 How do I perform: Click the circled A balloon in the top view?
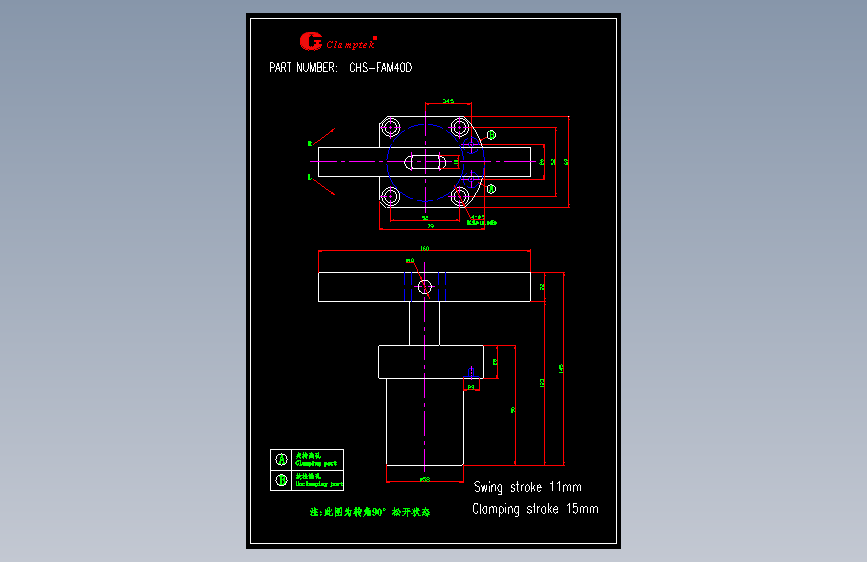[x=491, y=189]
